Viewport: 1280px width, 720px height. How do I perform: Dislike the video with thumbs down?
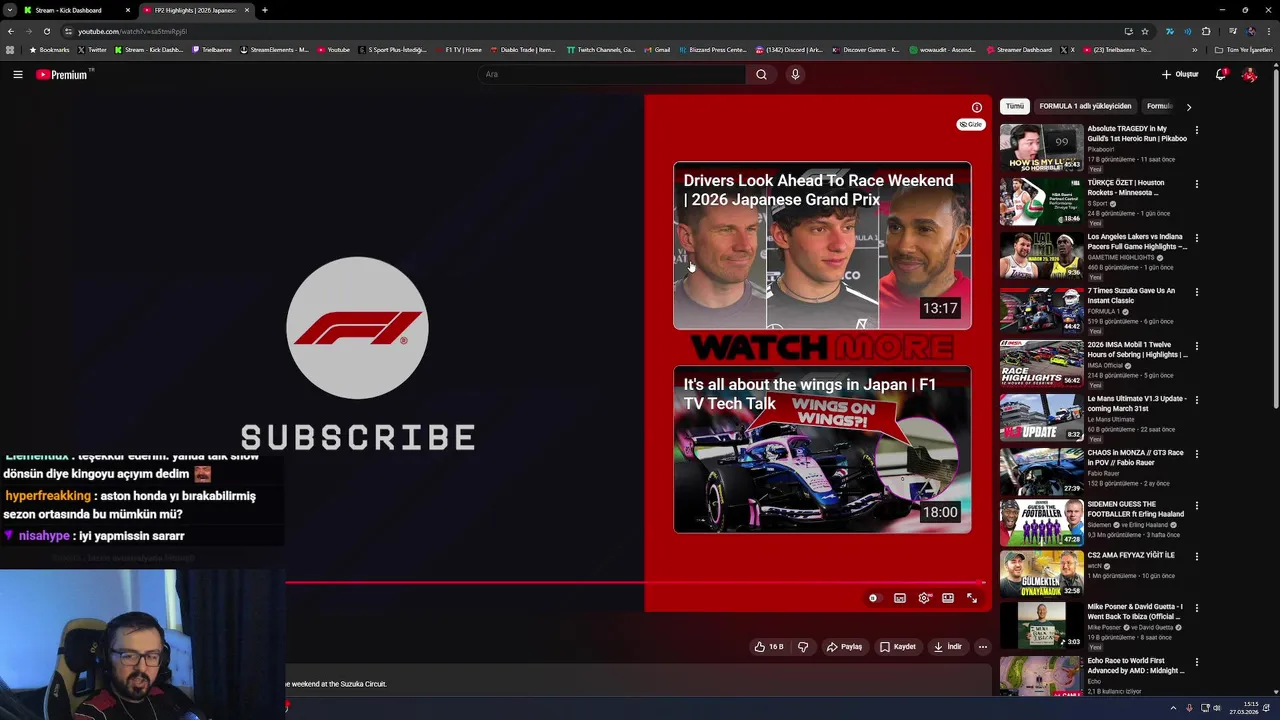click(x=802, y=647)
